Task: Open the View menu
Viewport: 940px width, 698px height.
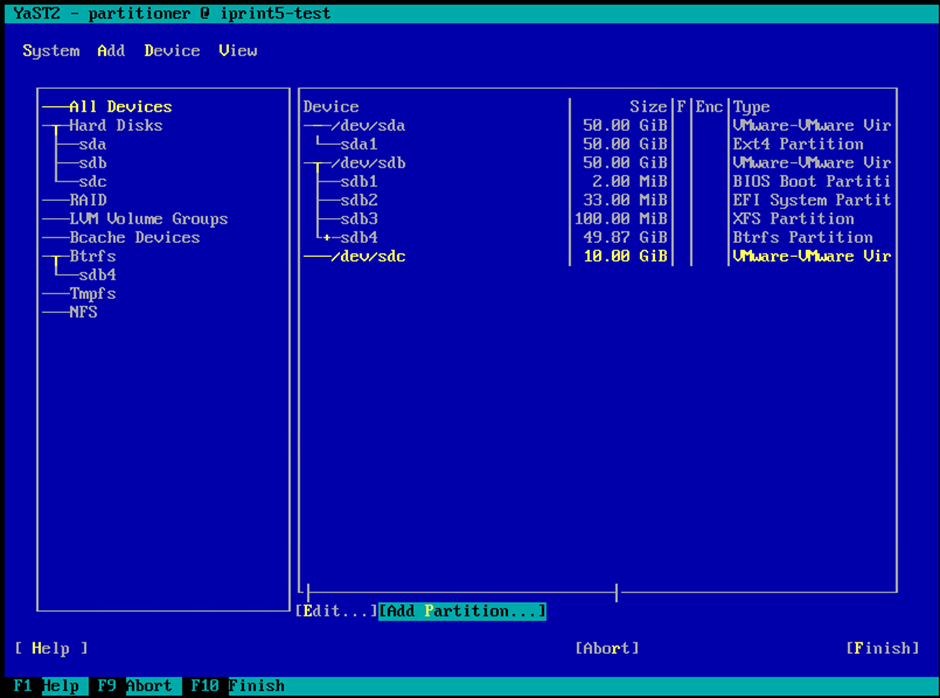Action: [x=238, y=51]
